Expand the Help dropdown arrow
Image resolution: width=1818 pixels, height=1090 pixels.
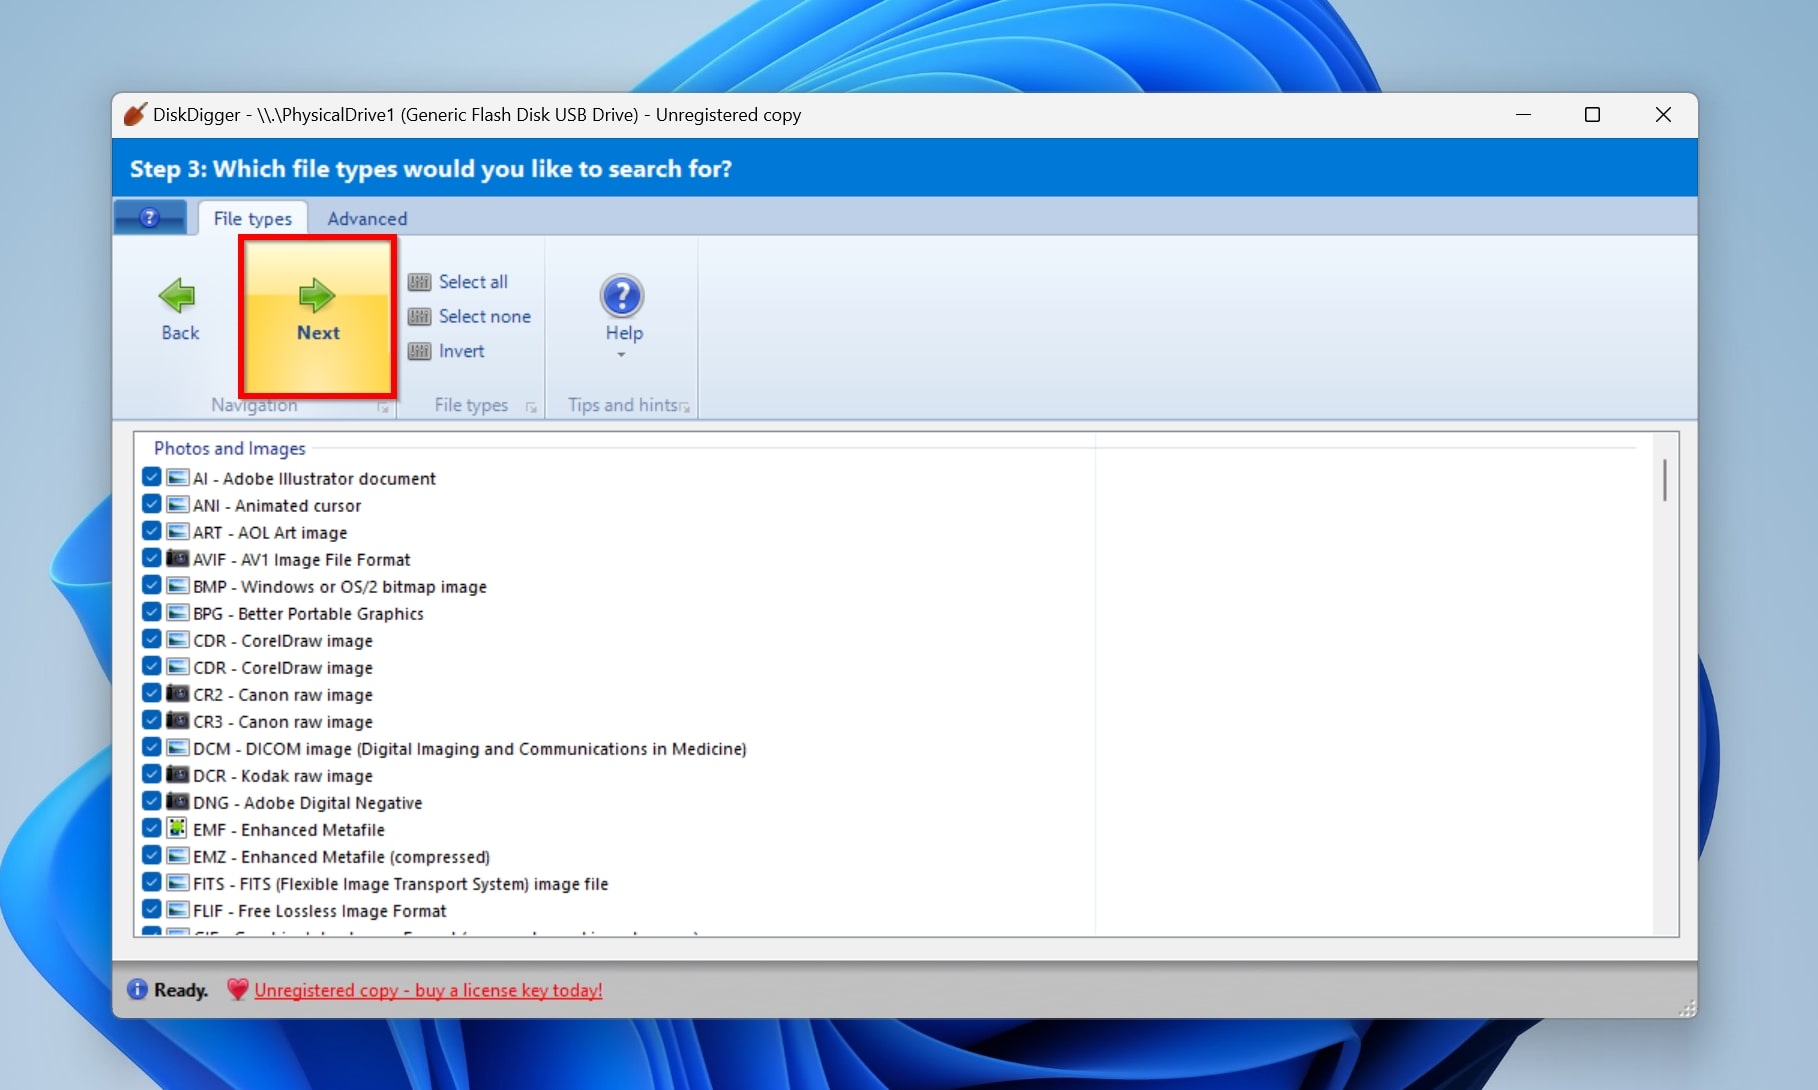coord(621,355)
